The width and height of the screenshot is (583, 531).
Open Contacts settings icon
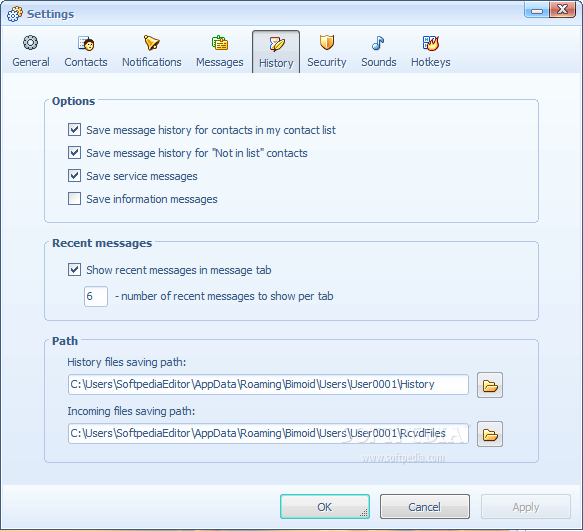point(86,43)
